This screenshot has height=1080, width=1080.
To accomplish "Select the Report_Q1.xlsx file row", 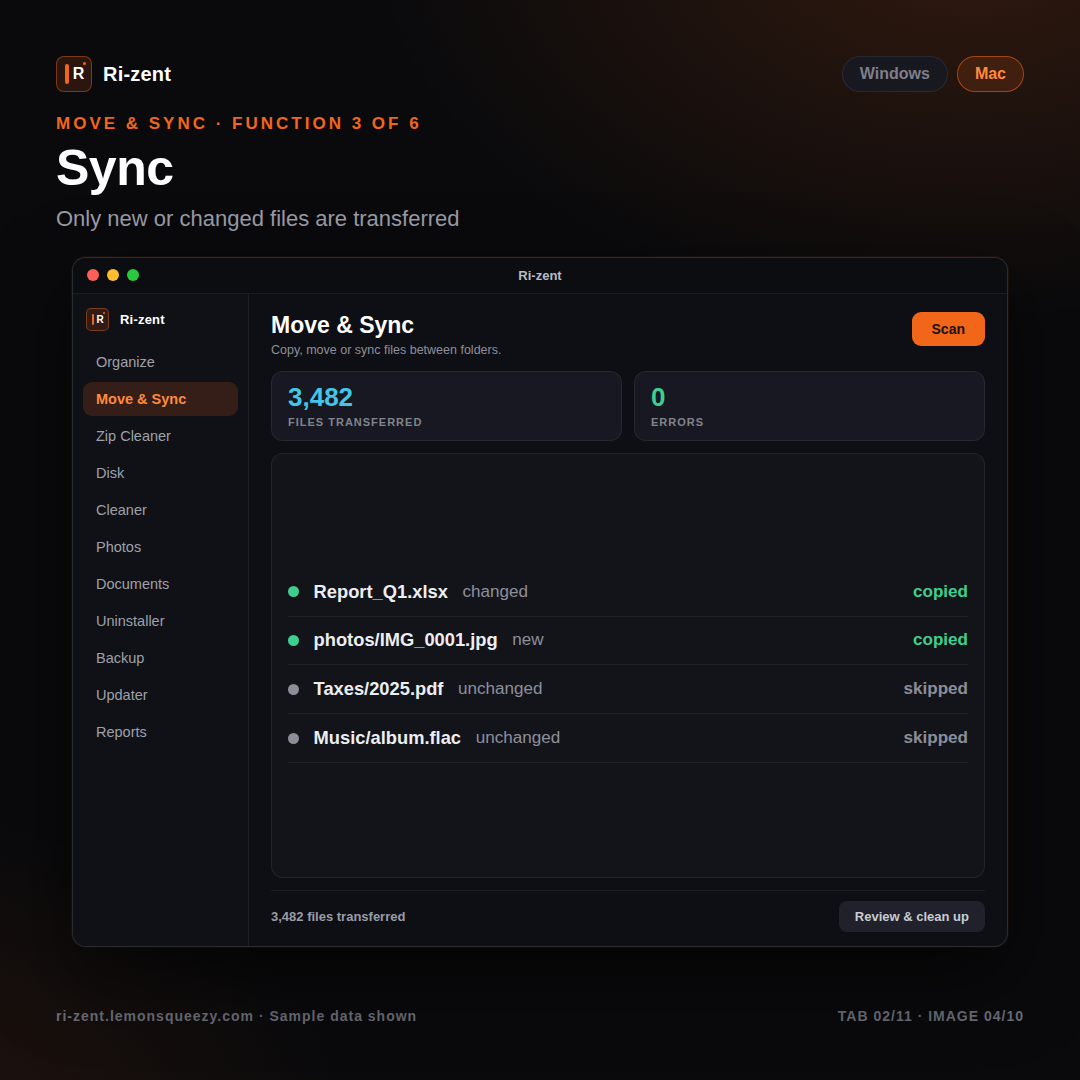I will tap(627, 592).
